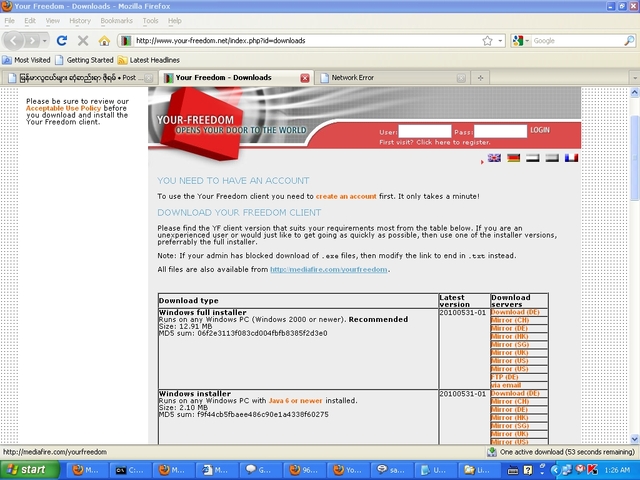Expand hidden system tray icons chevron

554,470
